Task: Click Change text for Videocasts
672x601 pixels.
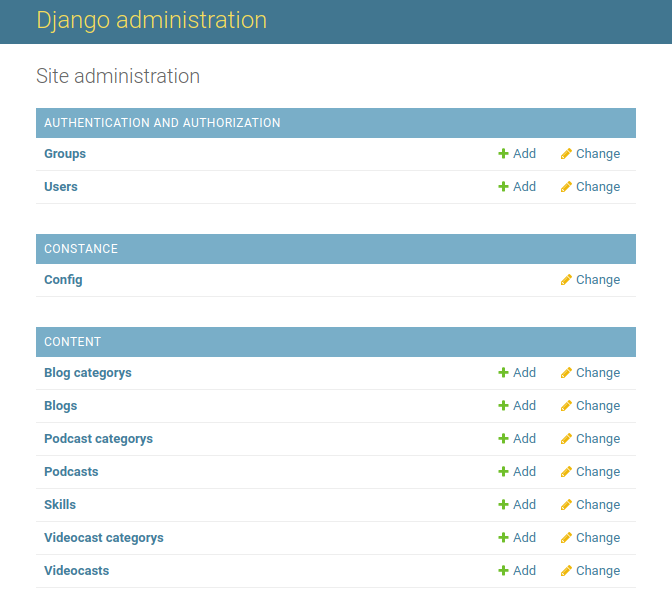Action: coord(598,571)
